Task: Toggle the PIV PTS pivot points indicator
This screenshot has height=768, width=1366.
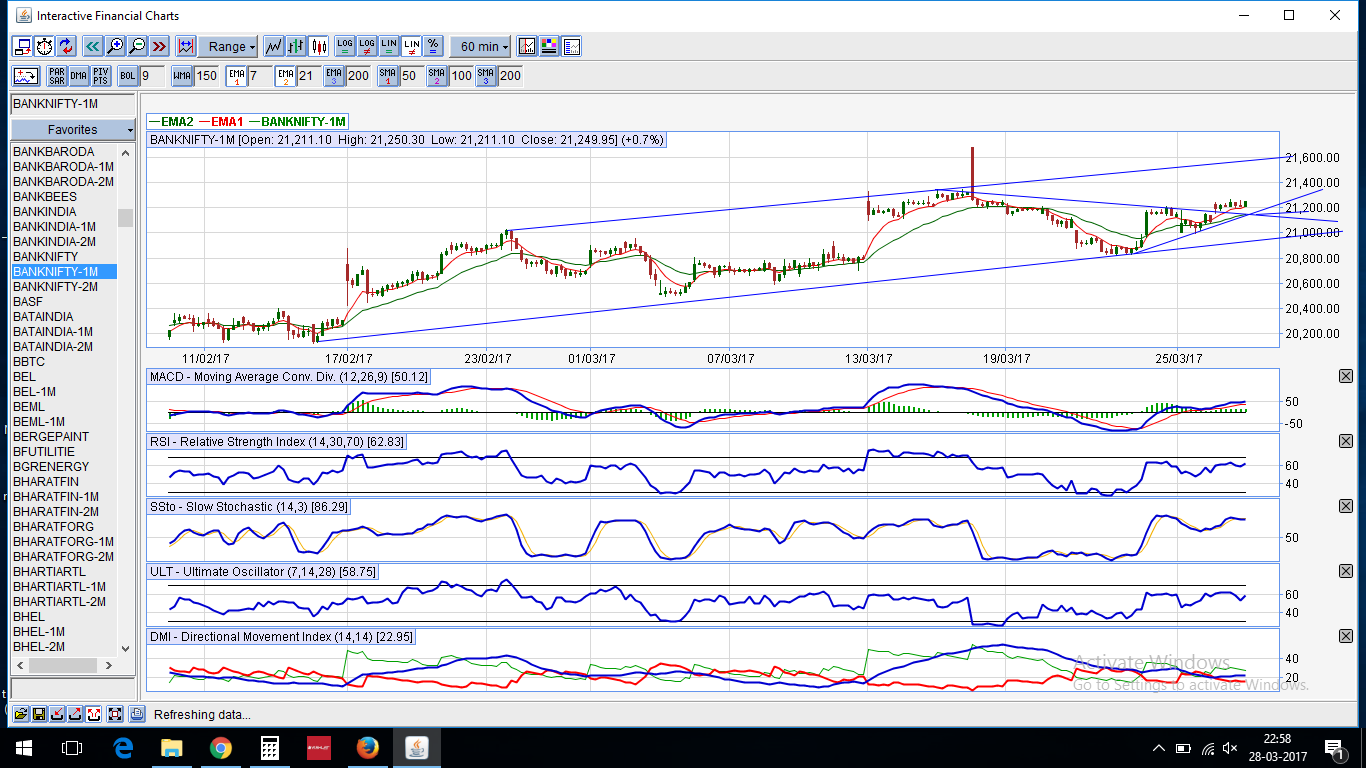Action: (101, 75)
